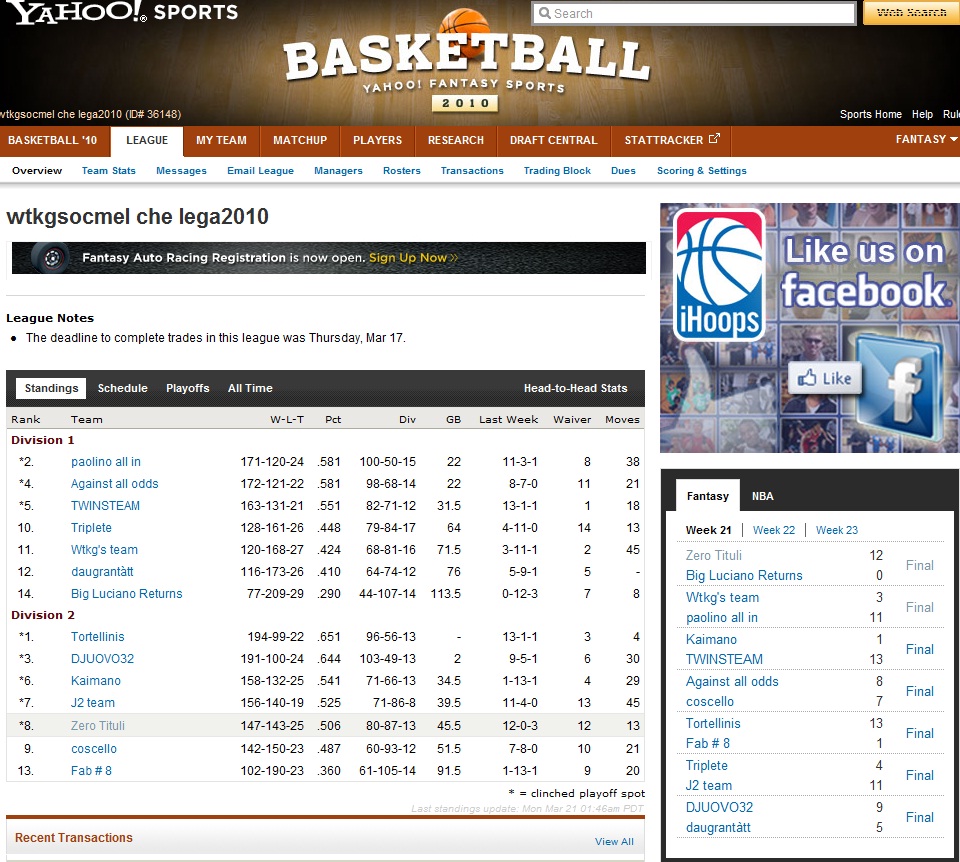
Task: Go to the Matchup menu item
Action: 300,140
